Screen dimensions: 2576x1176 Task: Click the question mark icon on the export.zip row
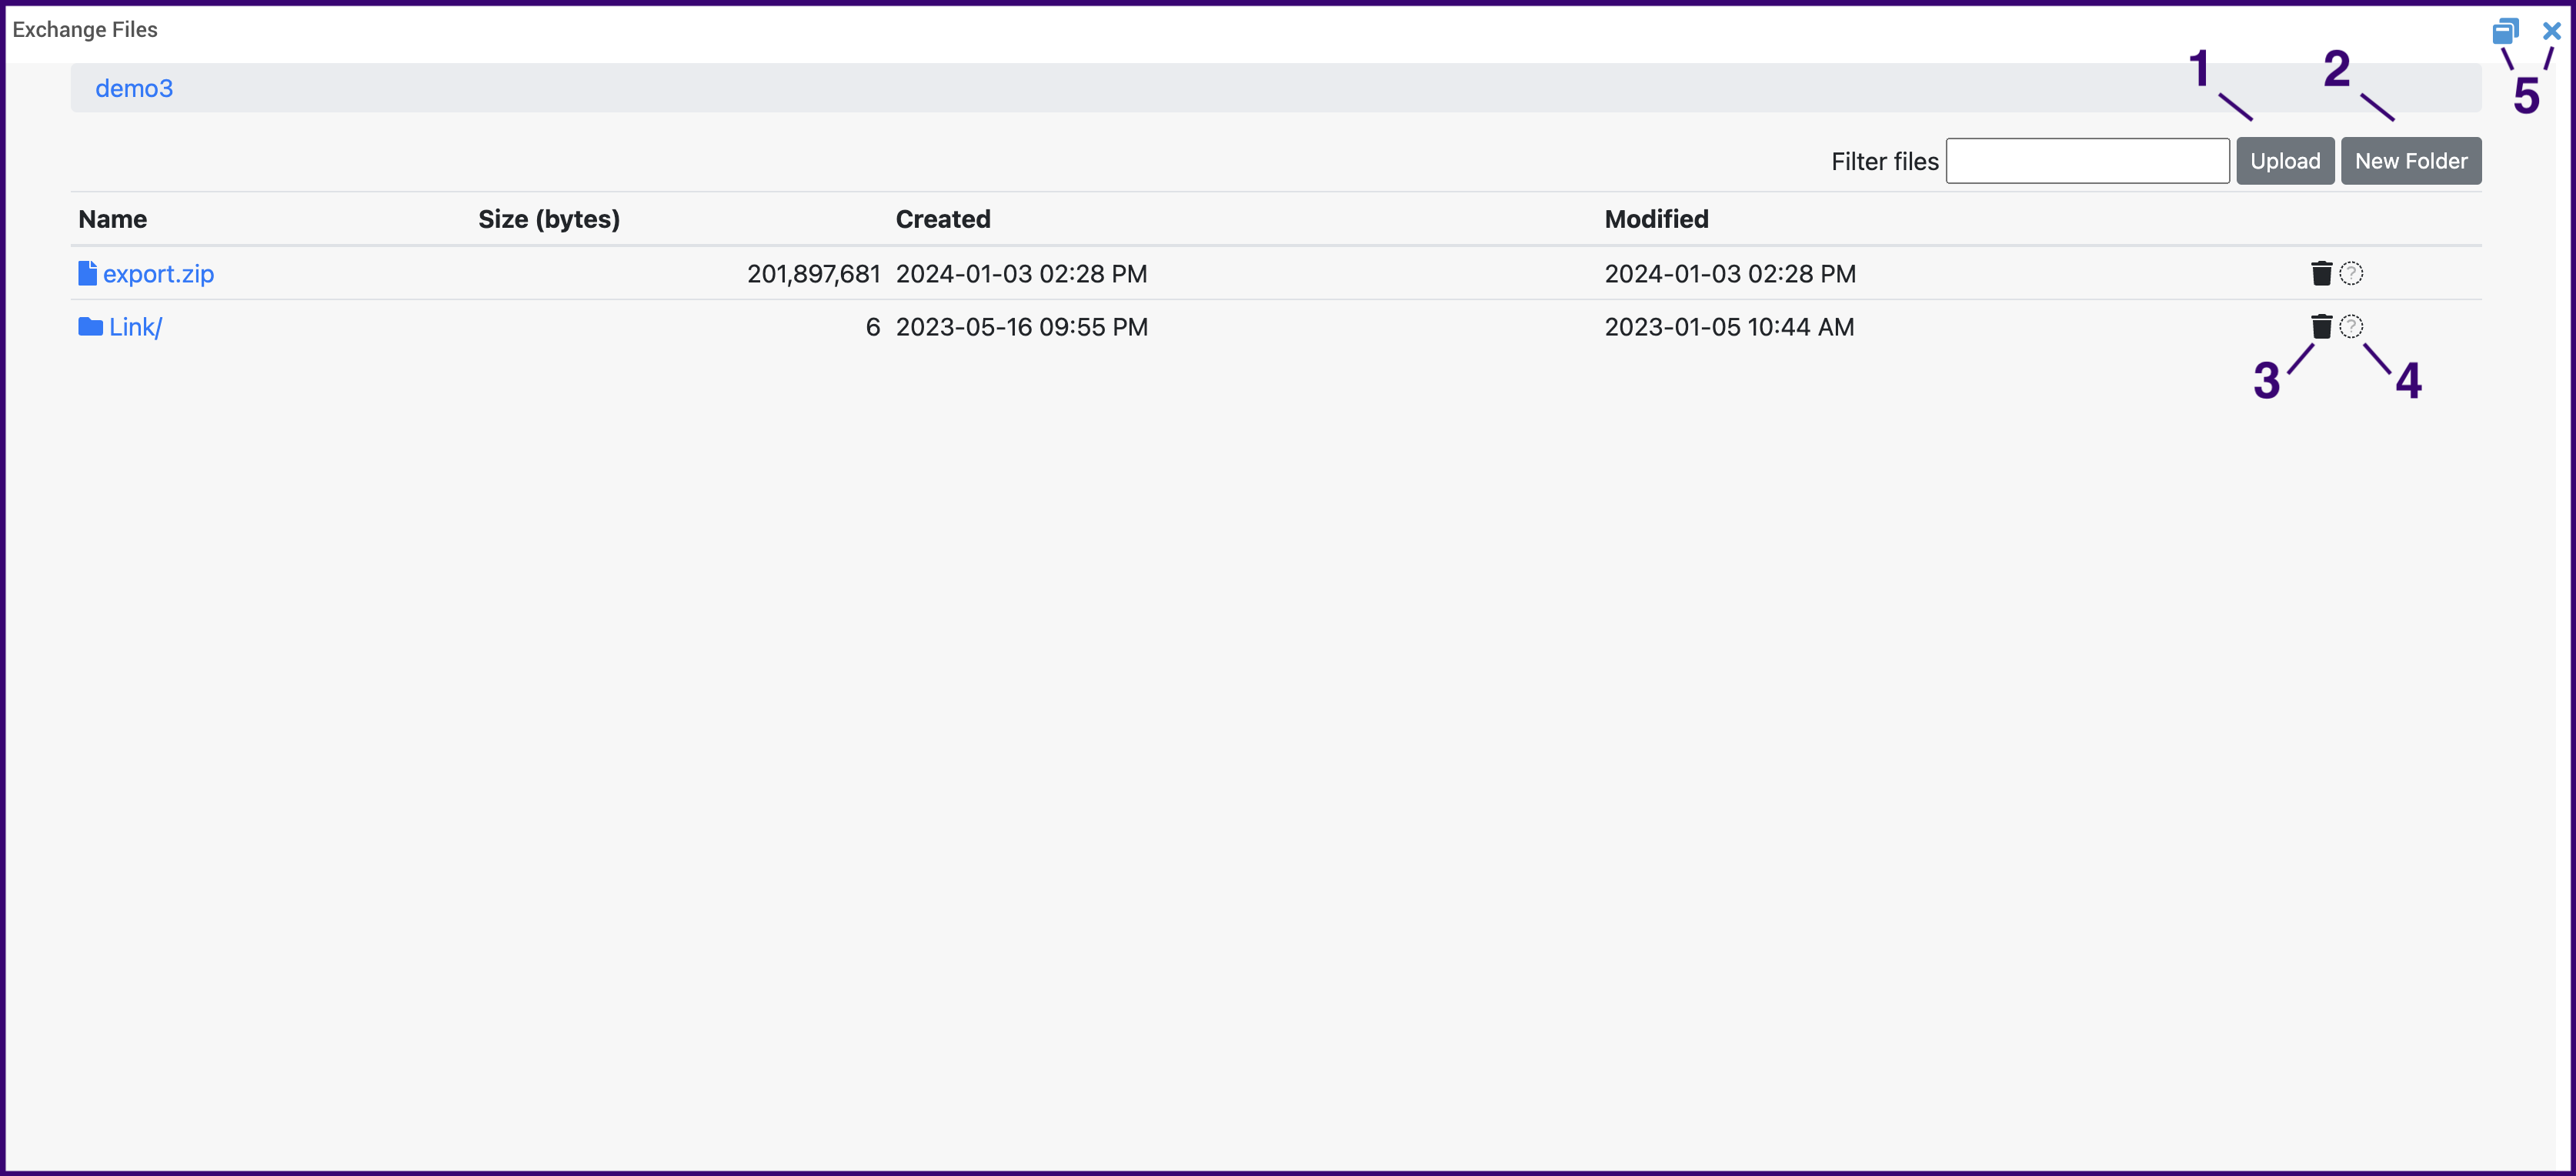click(x=2351, y=273)
